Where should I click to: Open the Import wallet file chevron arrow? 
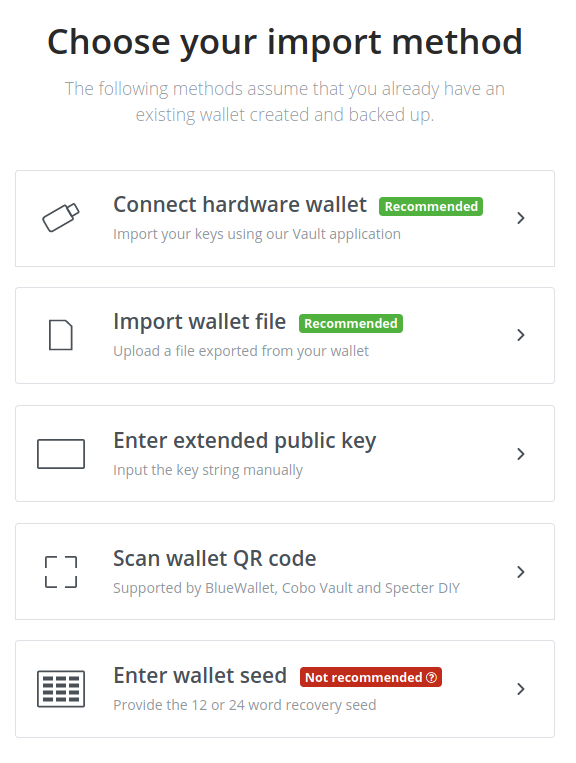521,335
